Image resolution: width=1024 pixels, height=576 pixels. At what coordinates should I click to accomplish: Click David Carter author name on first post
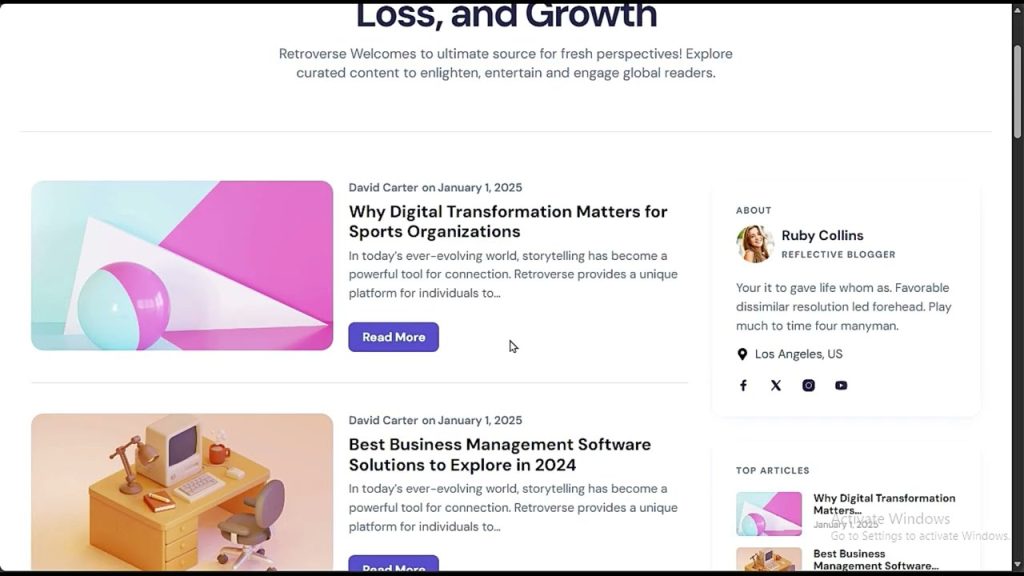tap(383, 187)
